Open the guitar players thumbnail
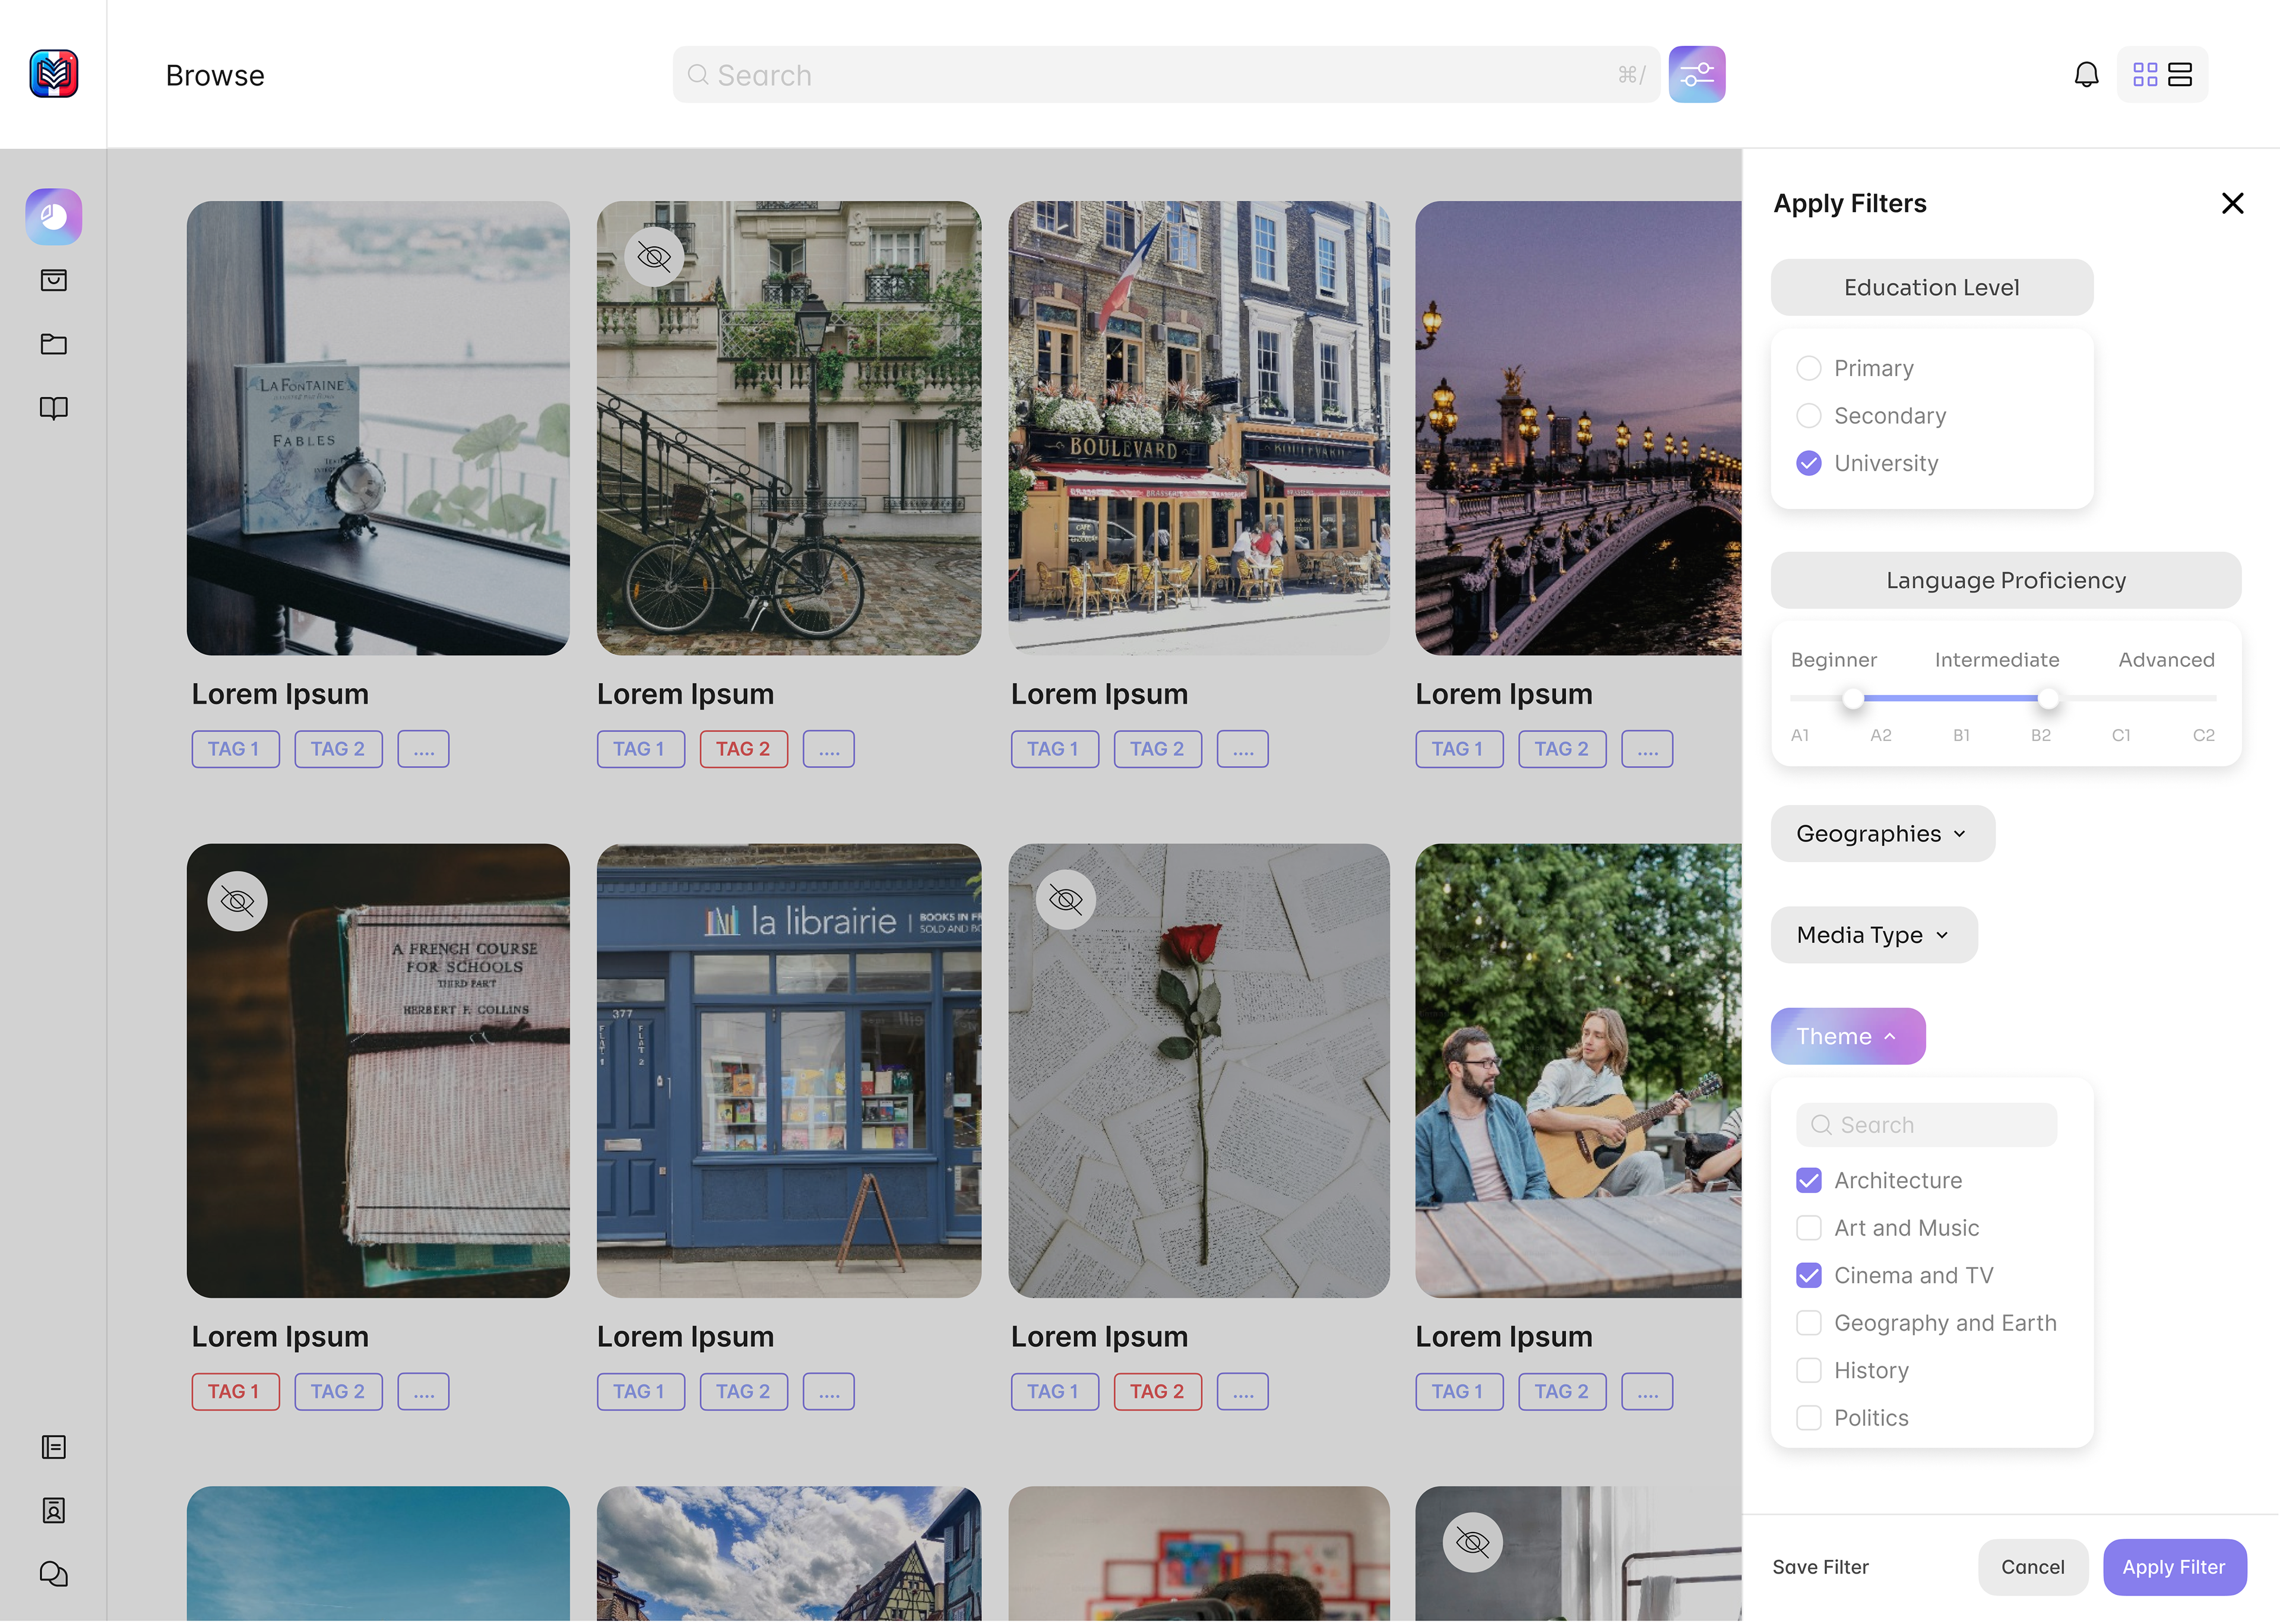Viewport: 2280px width, 1624px height. [x=1578, y=1072]
